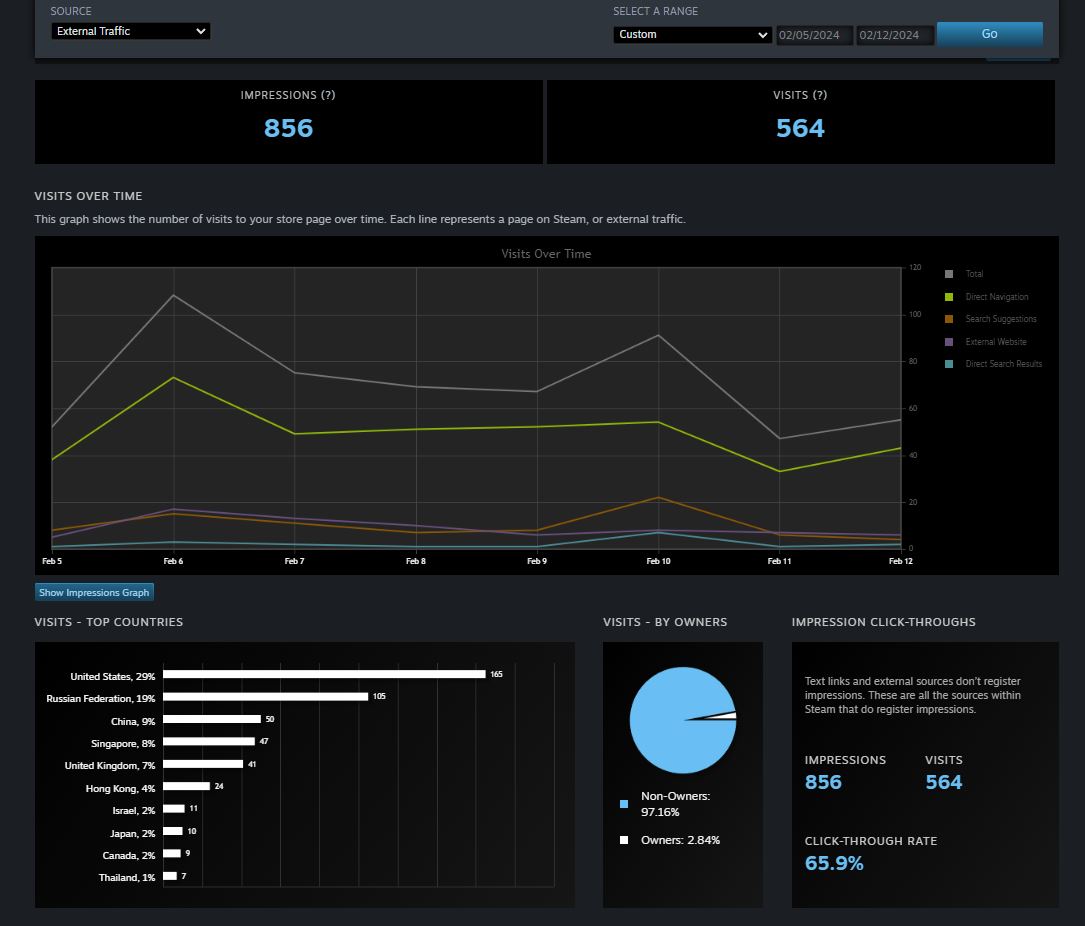Click the blue Non-Owners legend square
The image size is (1085, 926).
[x=624, y=804]
